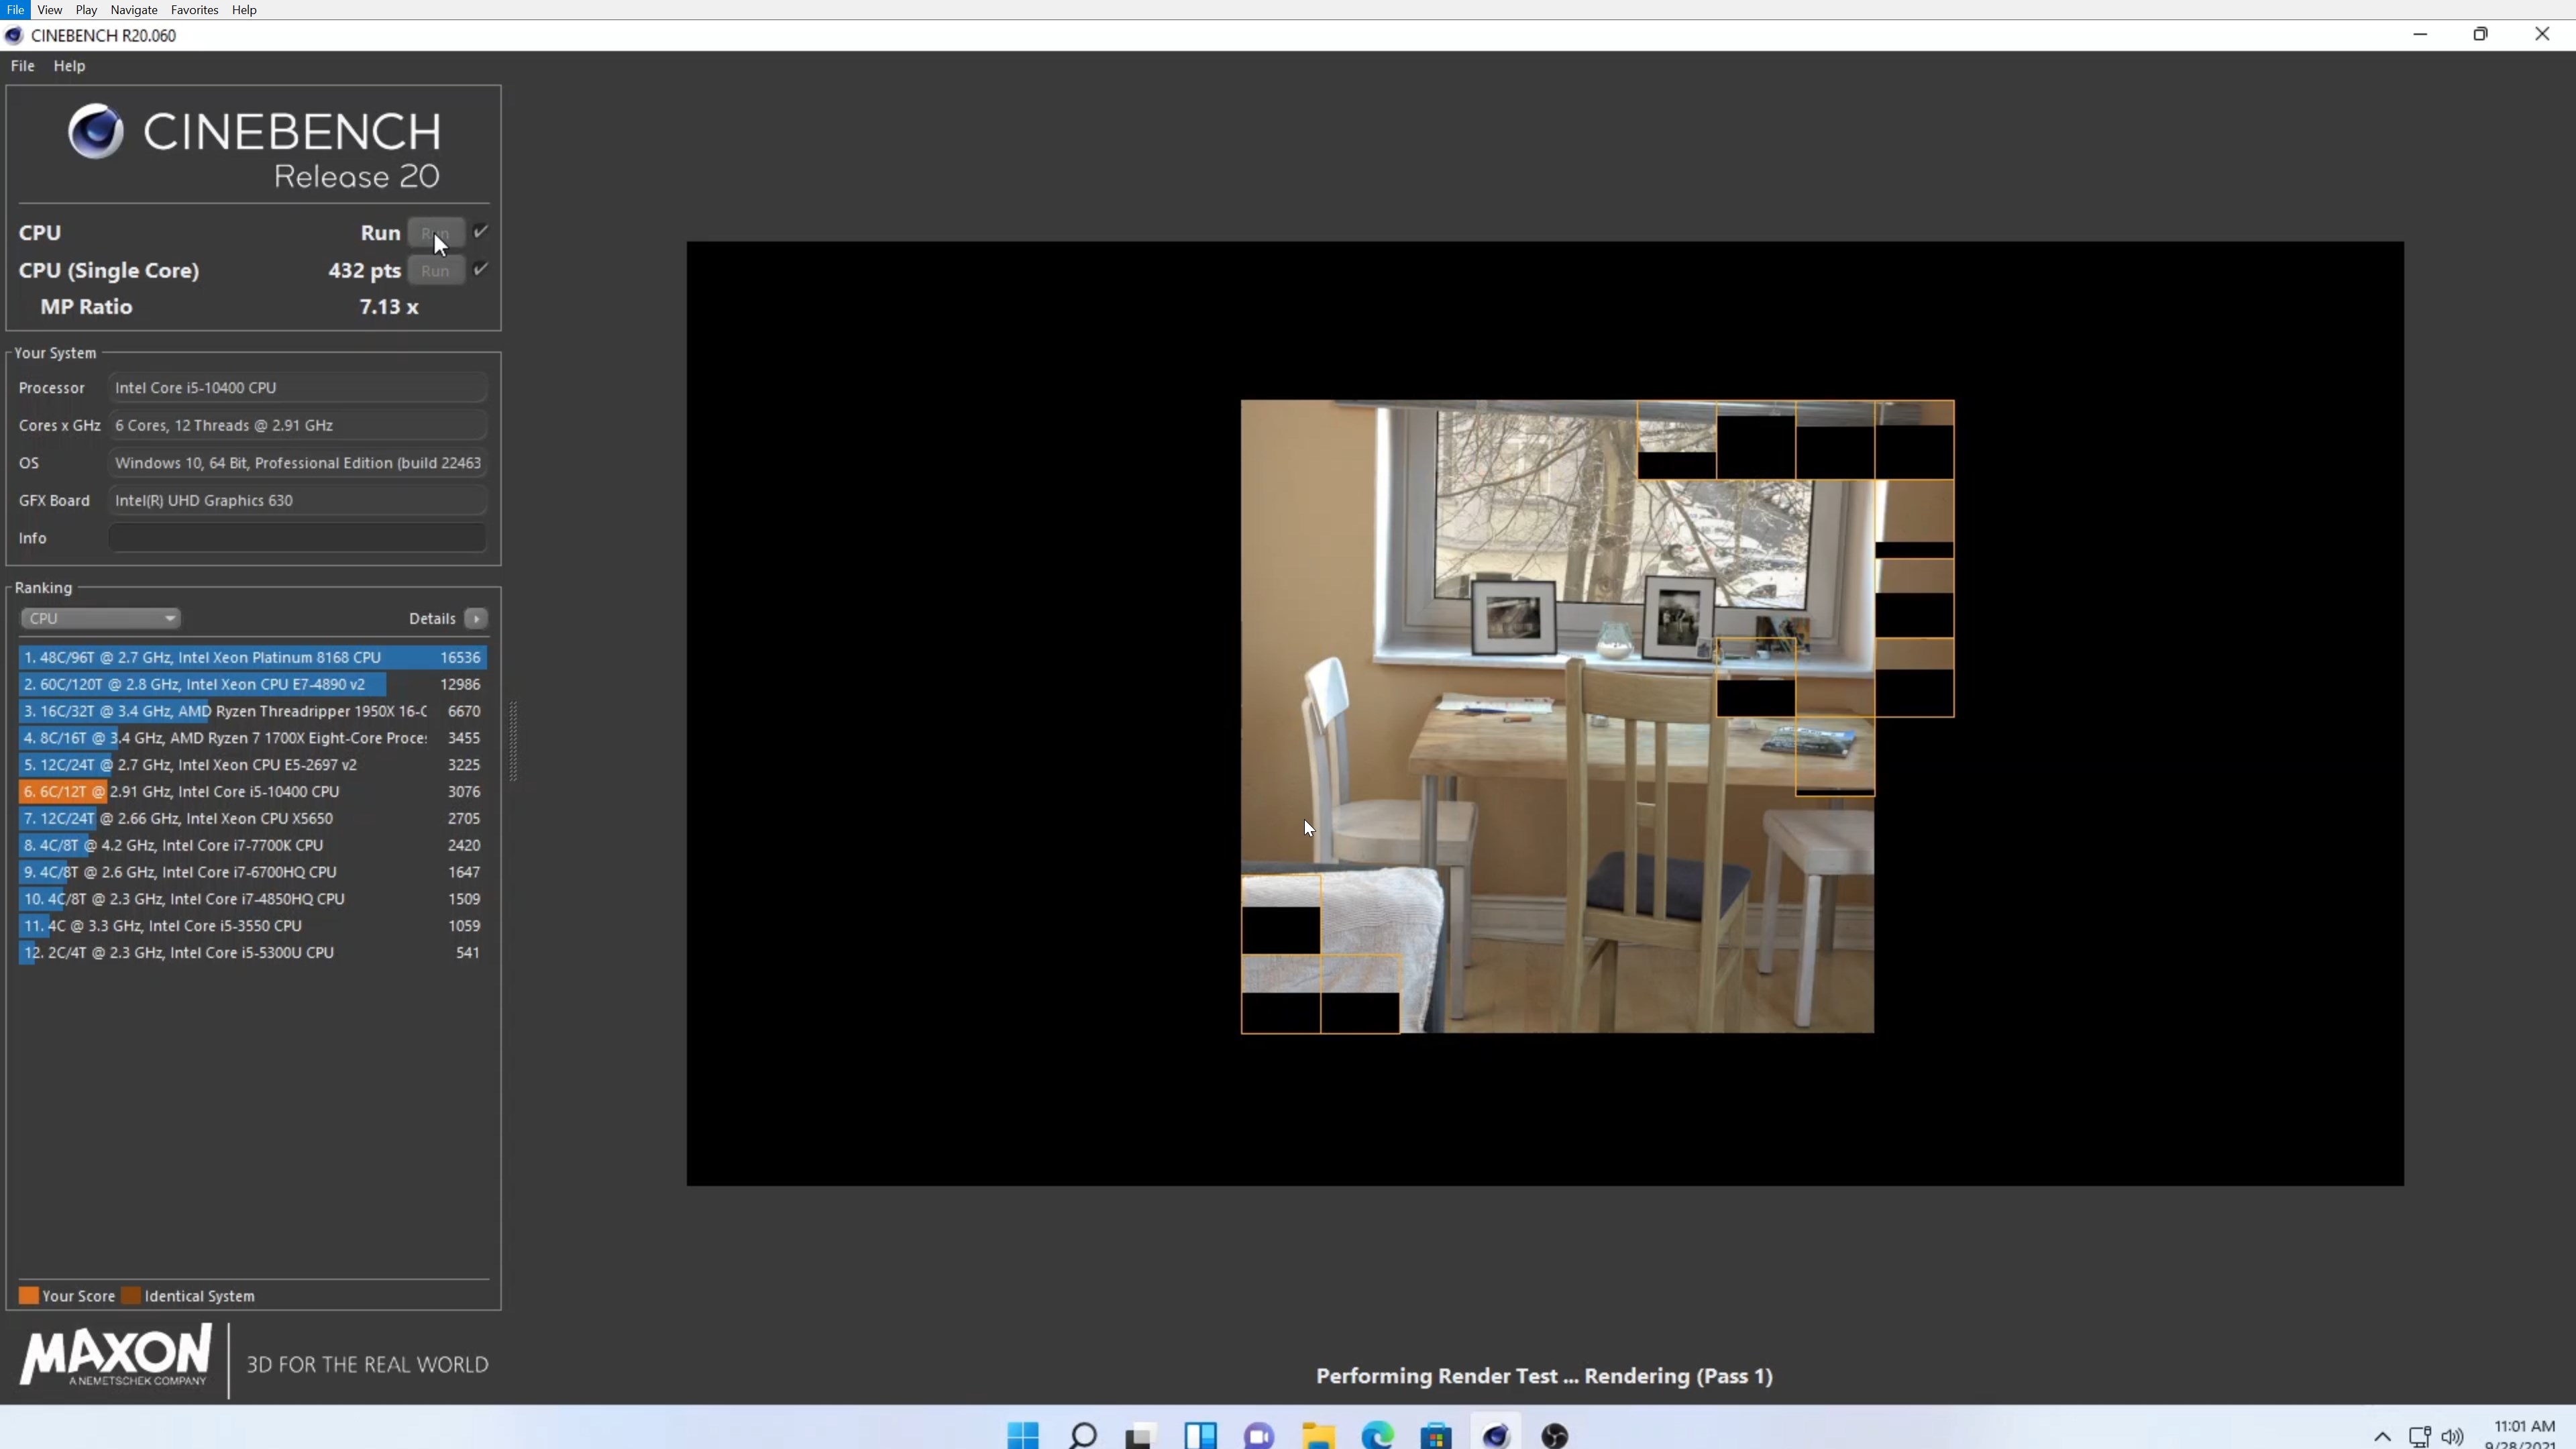Open the outer View menu

(x=50, y=10)
